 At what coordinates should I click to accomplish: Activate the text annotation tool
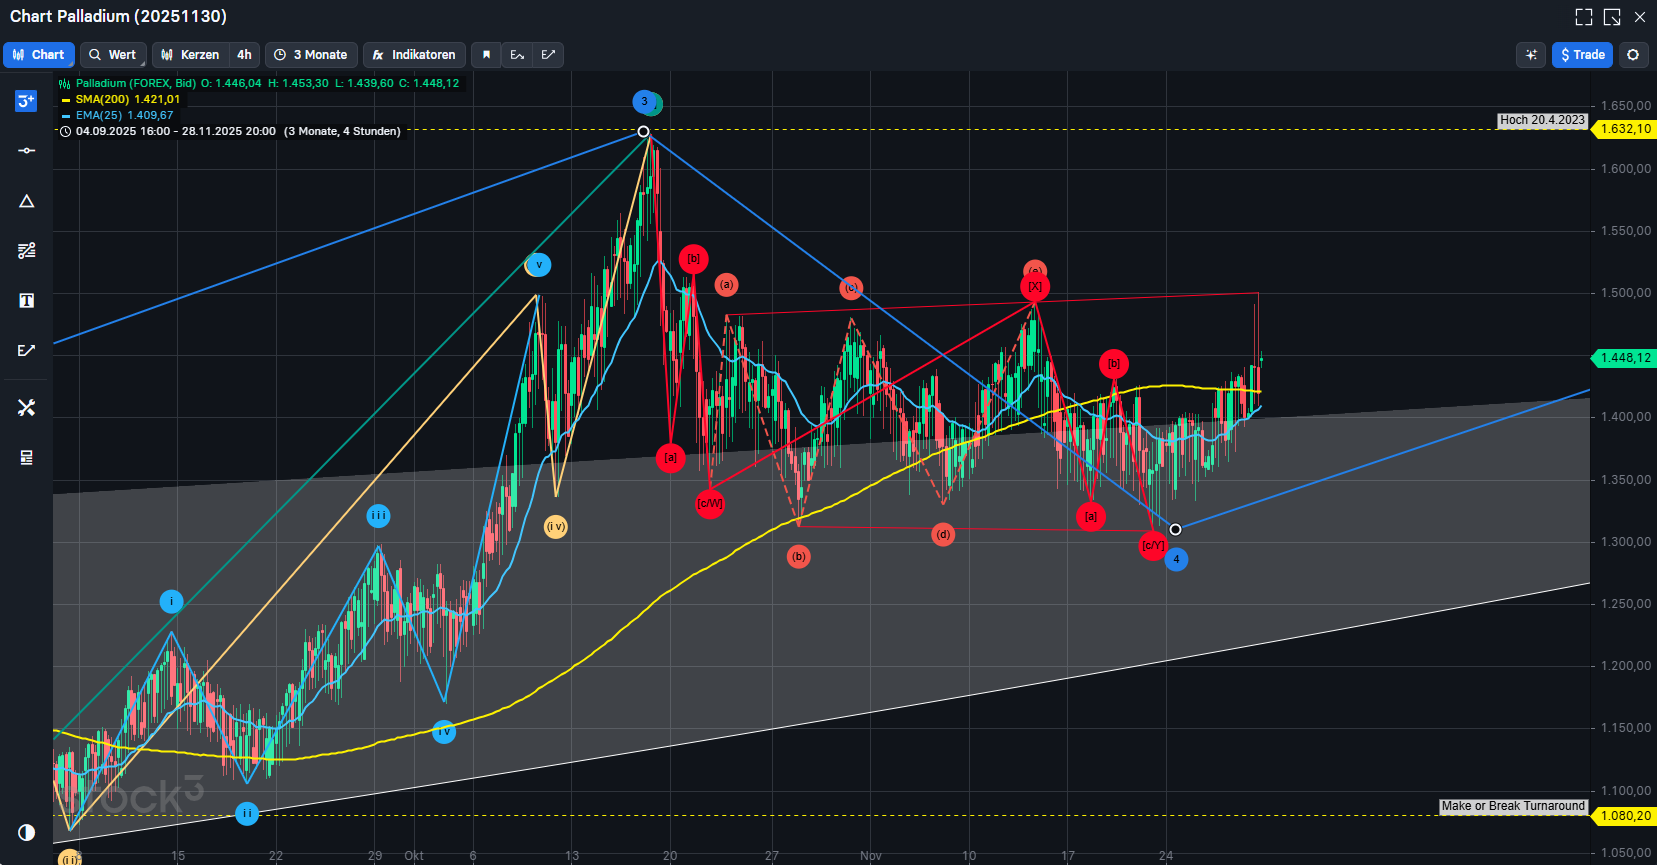26,300
